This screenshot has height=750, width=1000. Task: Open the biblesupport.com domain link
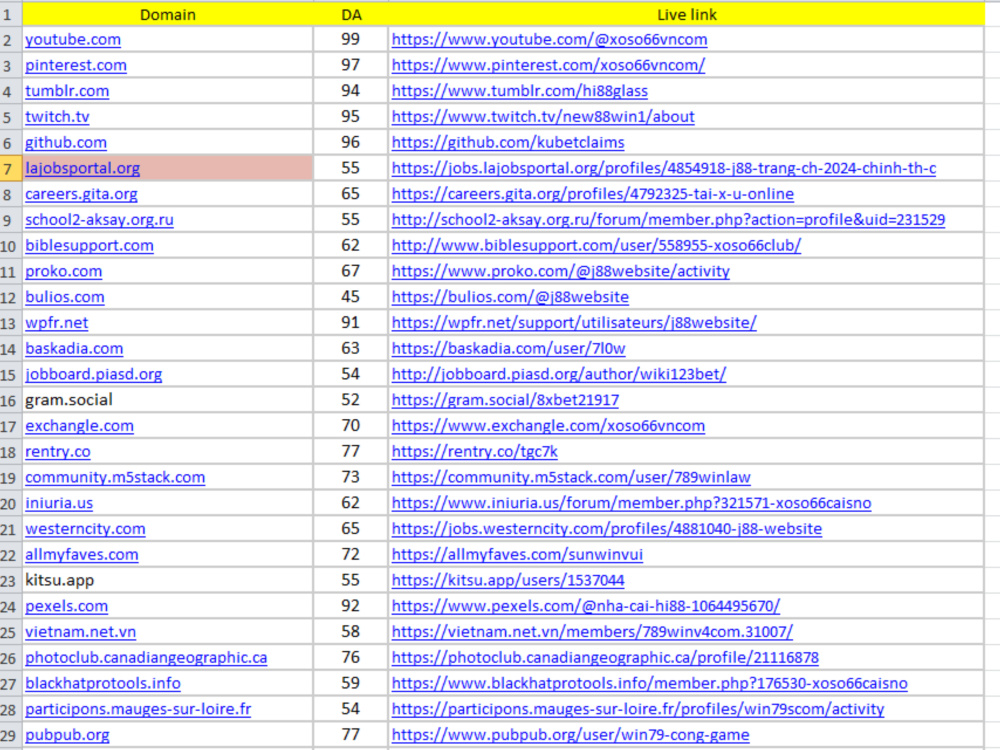(89, 246)
